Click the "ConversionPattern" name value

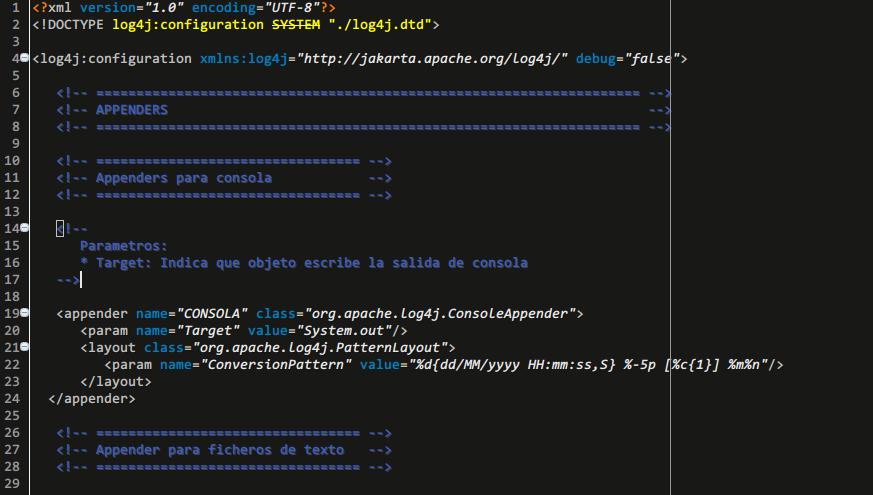tap(276, 365)
